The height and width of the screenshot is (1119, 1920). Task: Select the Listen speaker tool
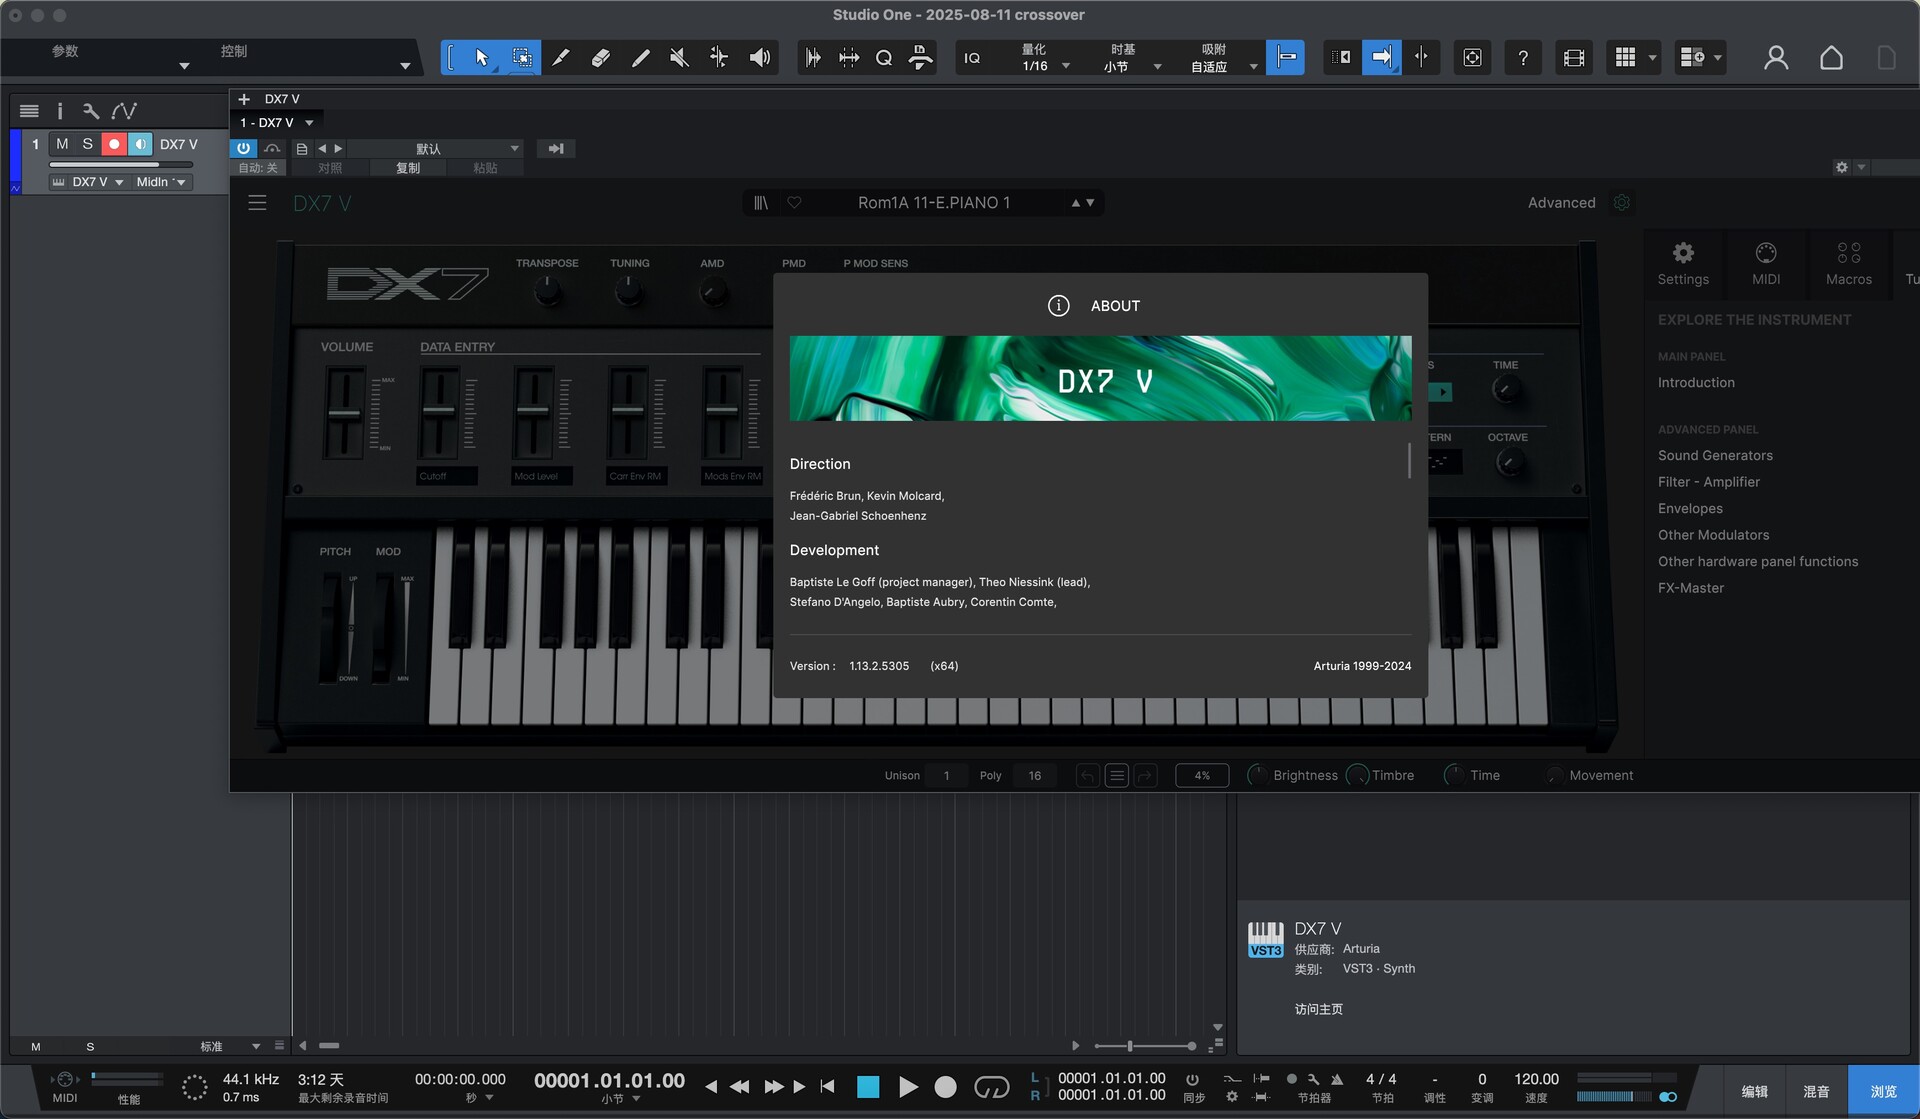(760, 58)
